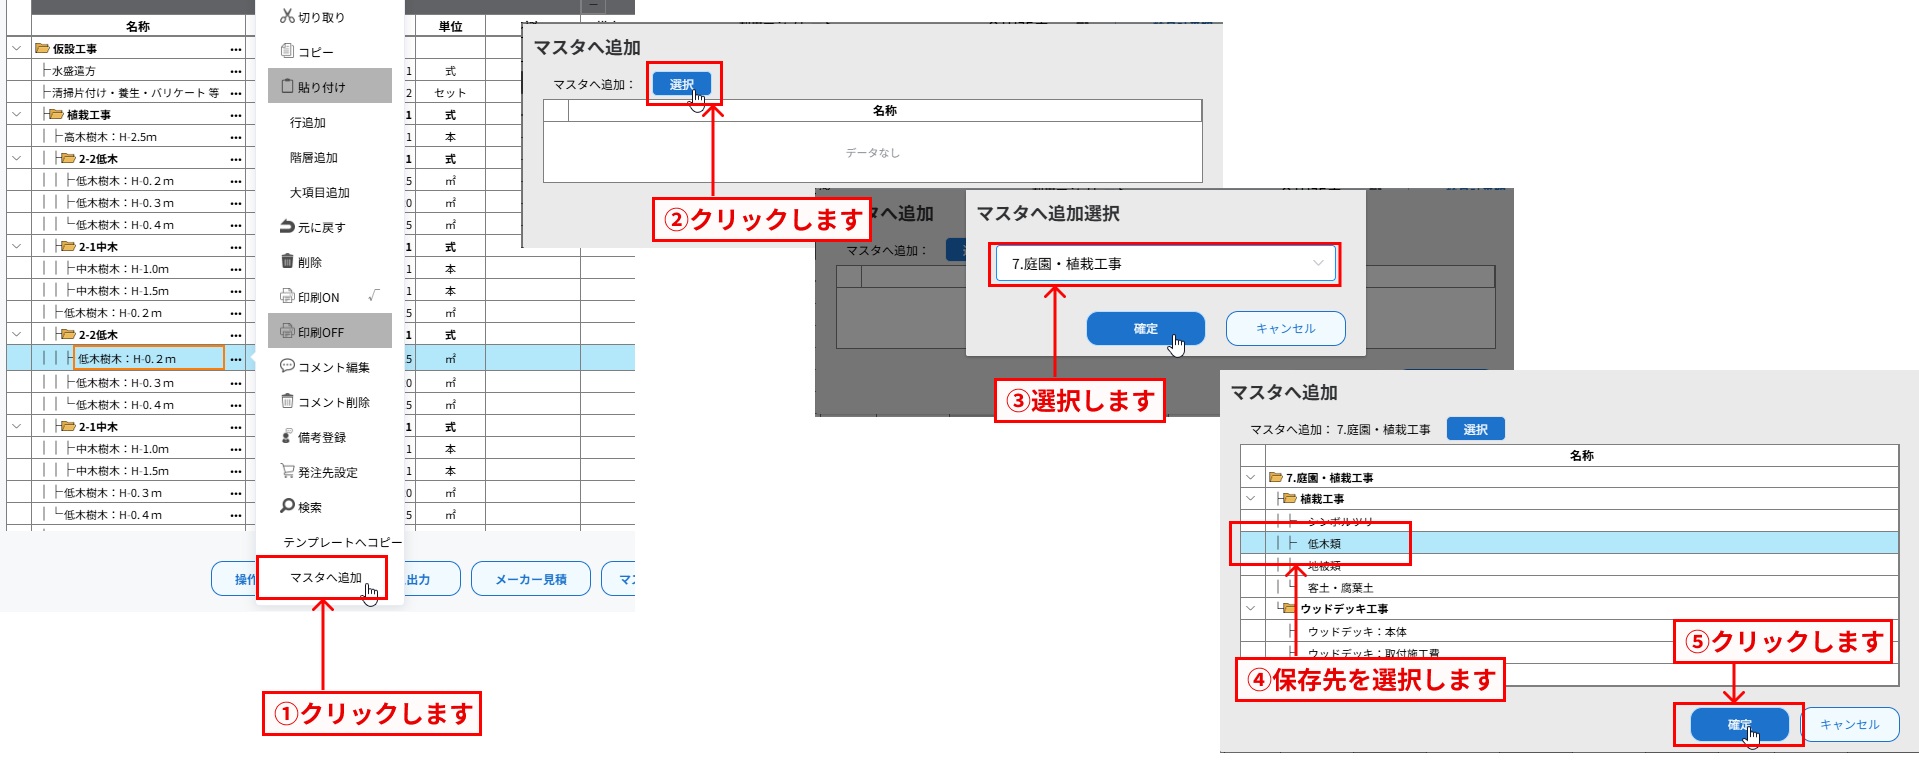Screen dimensions: 1919x766
Task: Click the 単位 column header
Action: click(451, 27)
